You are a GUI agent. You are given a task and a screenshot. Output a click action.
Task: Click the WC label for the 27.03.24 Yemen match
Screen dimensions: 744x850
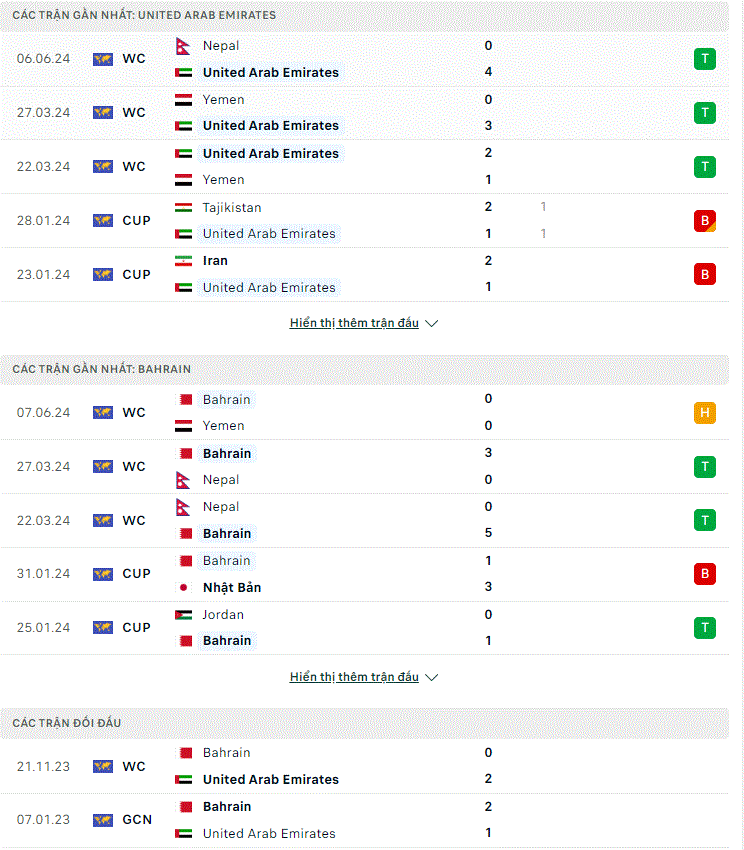(x=134, y=113)
